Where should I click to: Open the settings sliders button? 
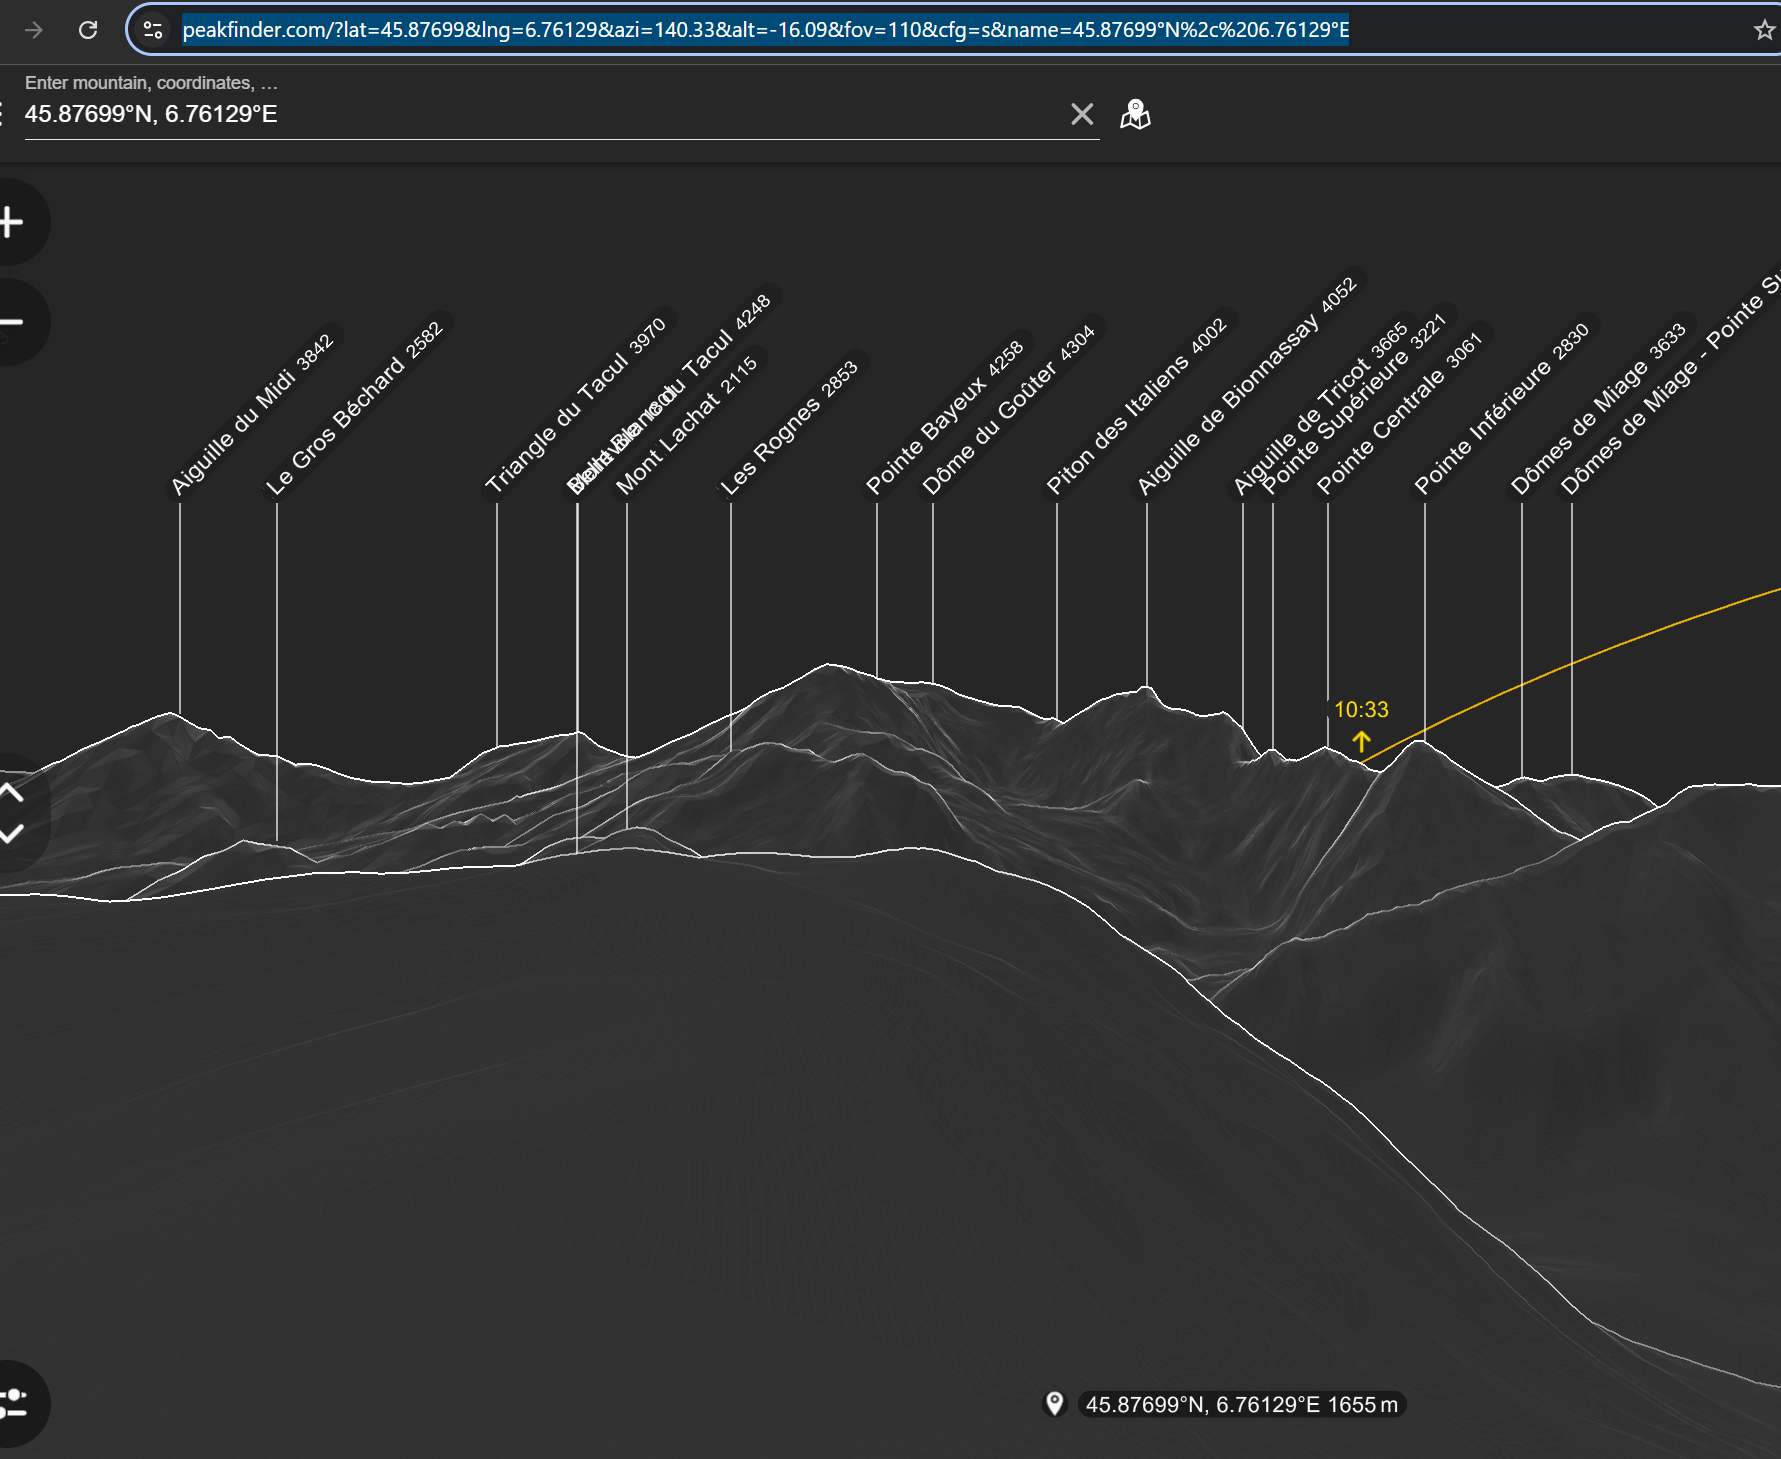pyautogui.click(x=14, y=1403)
